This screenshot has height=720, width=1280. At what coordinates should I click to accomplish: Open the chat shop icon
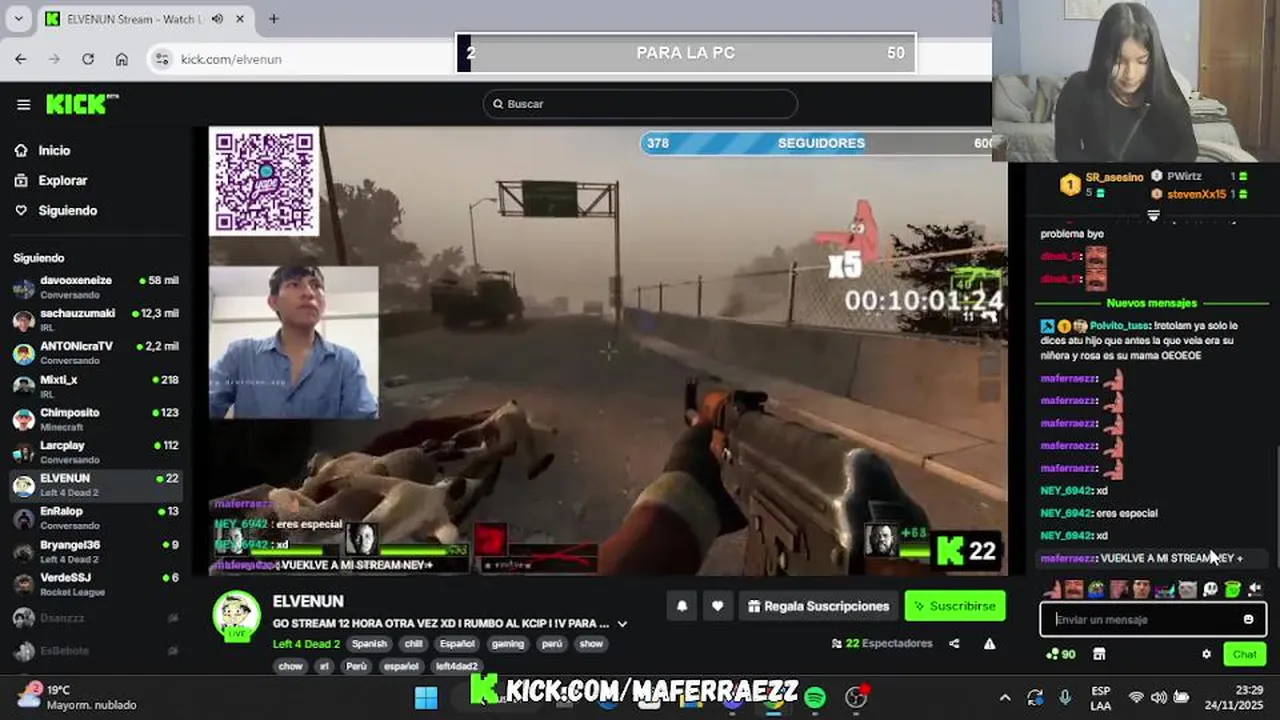(1099, 654)
